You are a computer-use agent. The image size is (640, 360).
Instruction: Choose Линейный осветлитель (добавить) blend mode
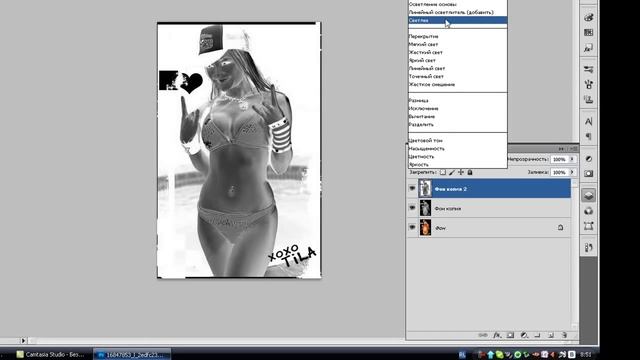click(458, 12)
